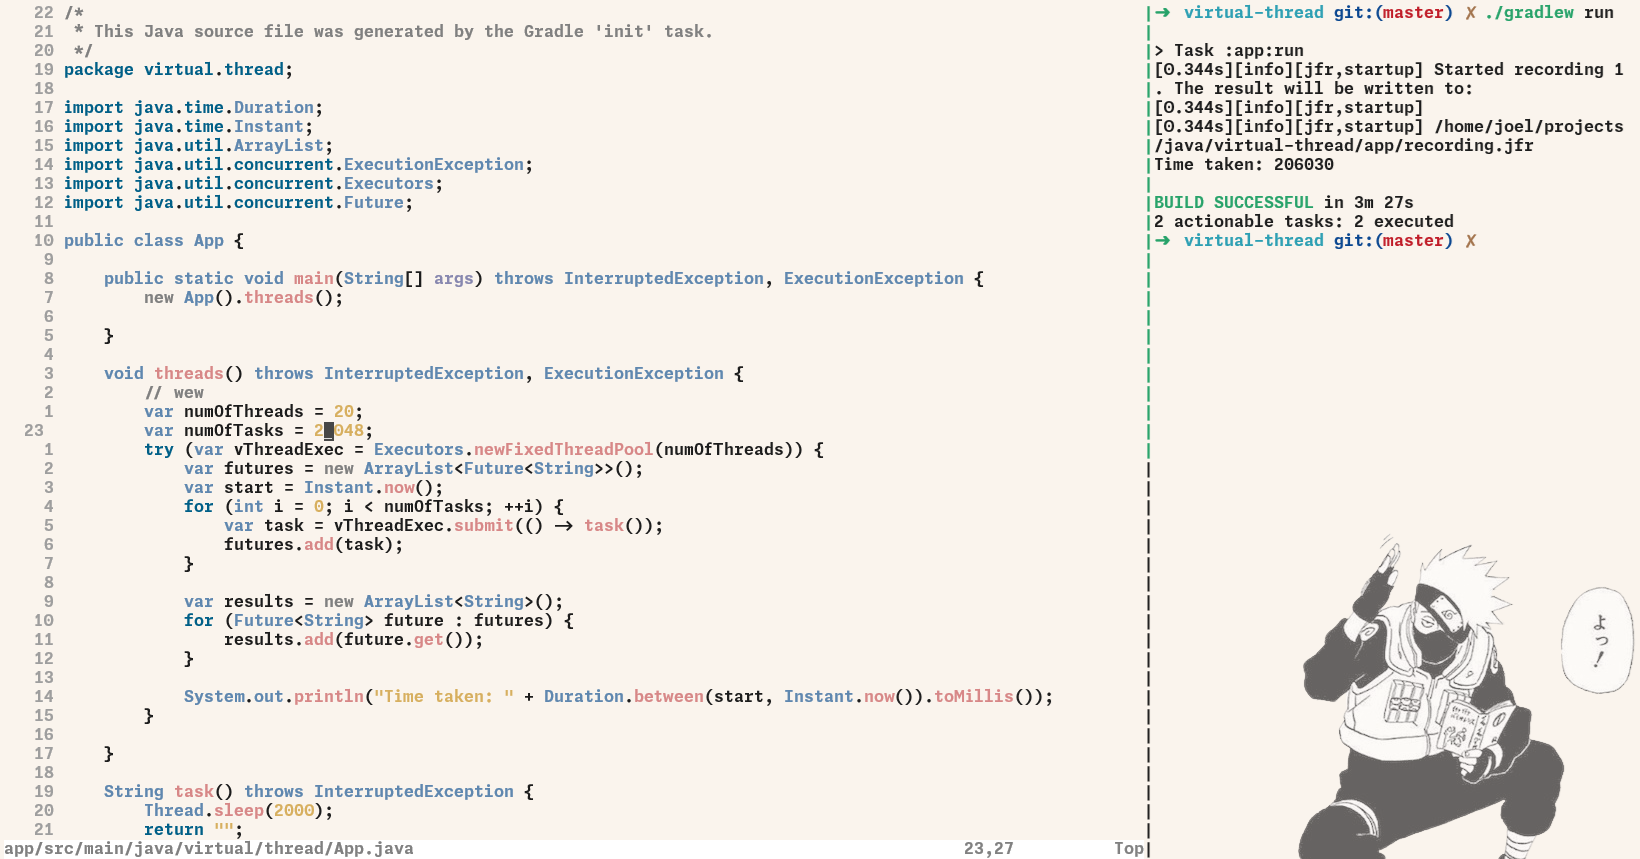Click 'new App().threads();' call
1640x859 pixels.
(244, 297)
